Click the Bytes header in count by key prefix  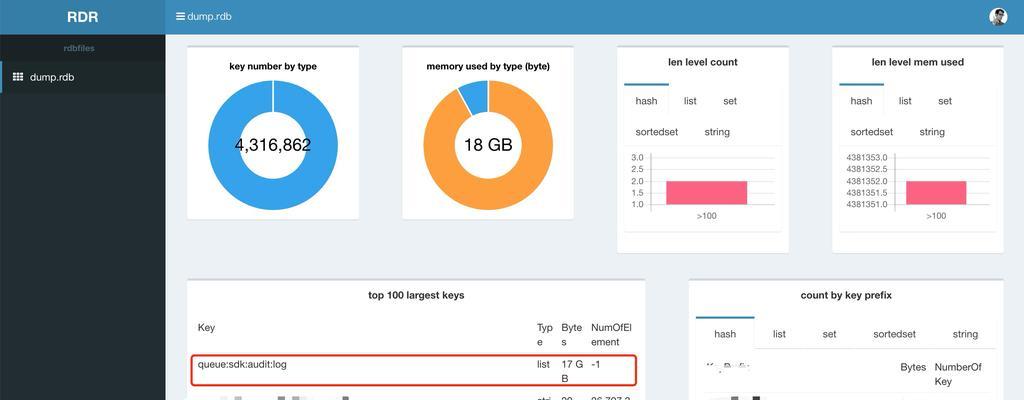point(913,367)
